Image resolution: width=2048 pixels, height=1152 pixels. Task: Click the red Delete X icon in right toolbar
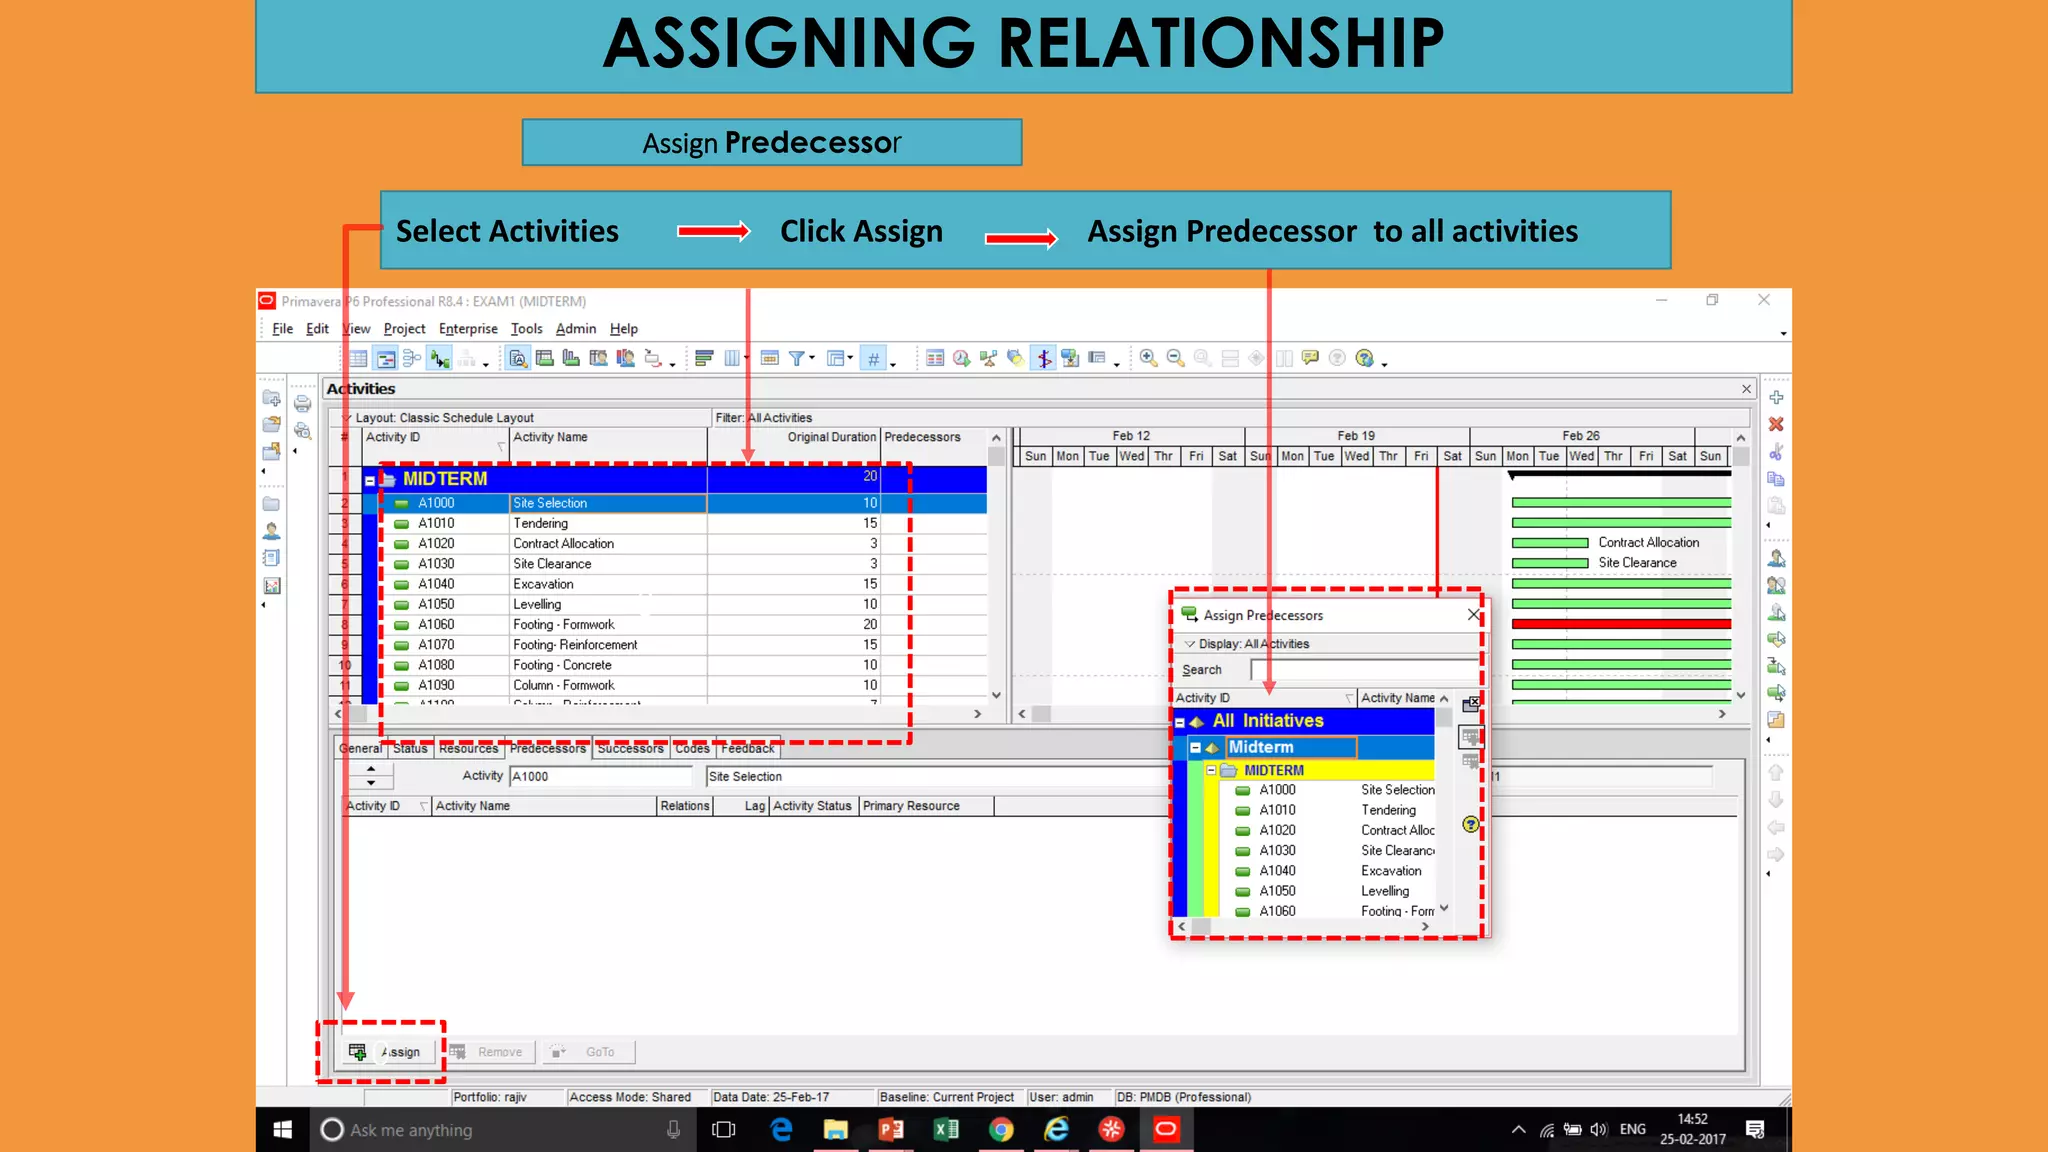click(1776, 425)
